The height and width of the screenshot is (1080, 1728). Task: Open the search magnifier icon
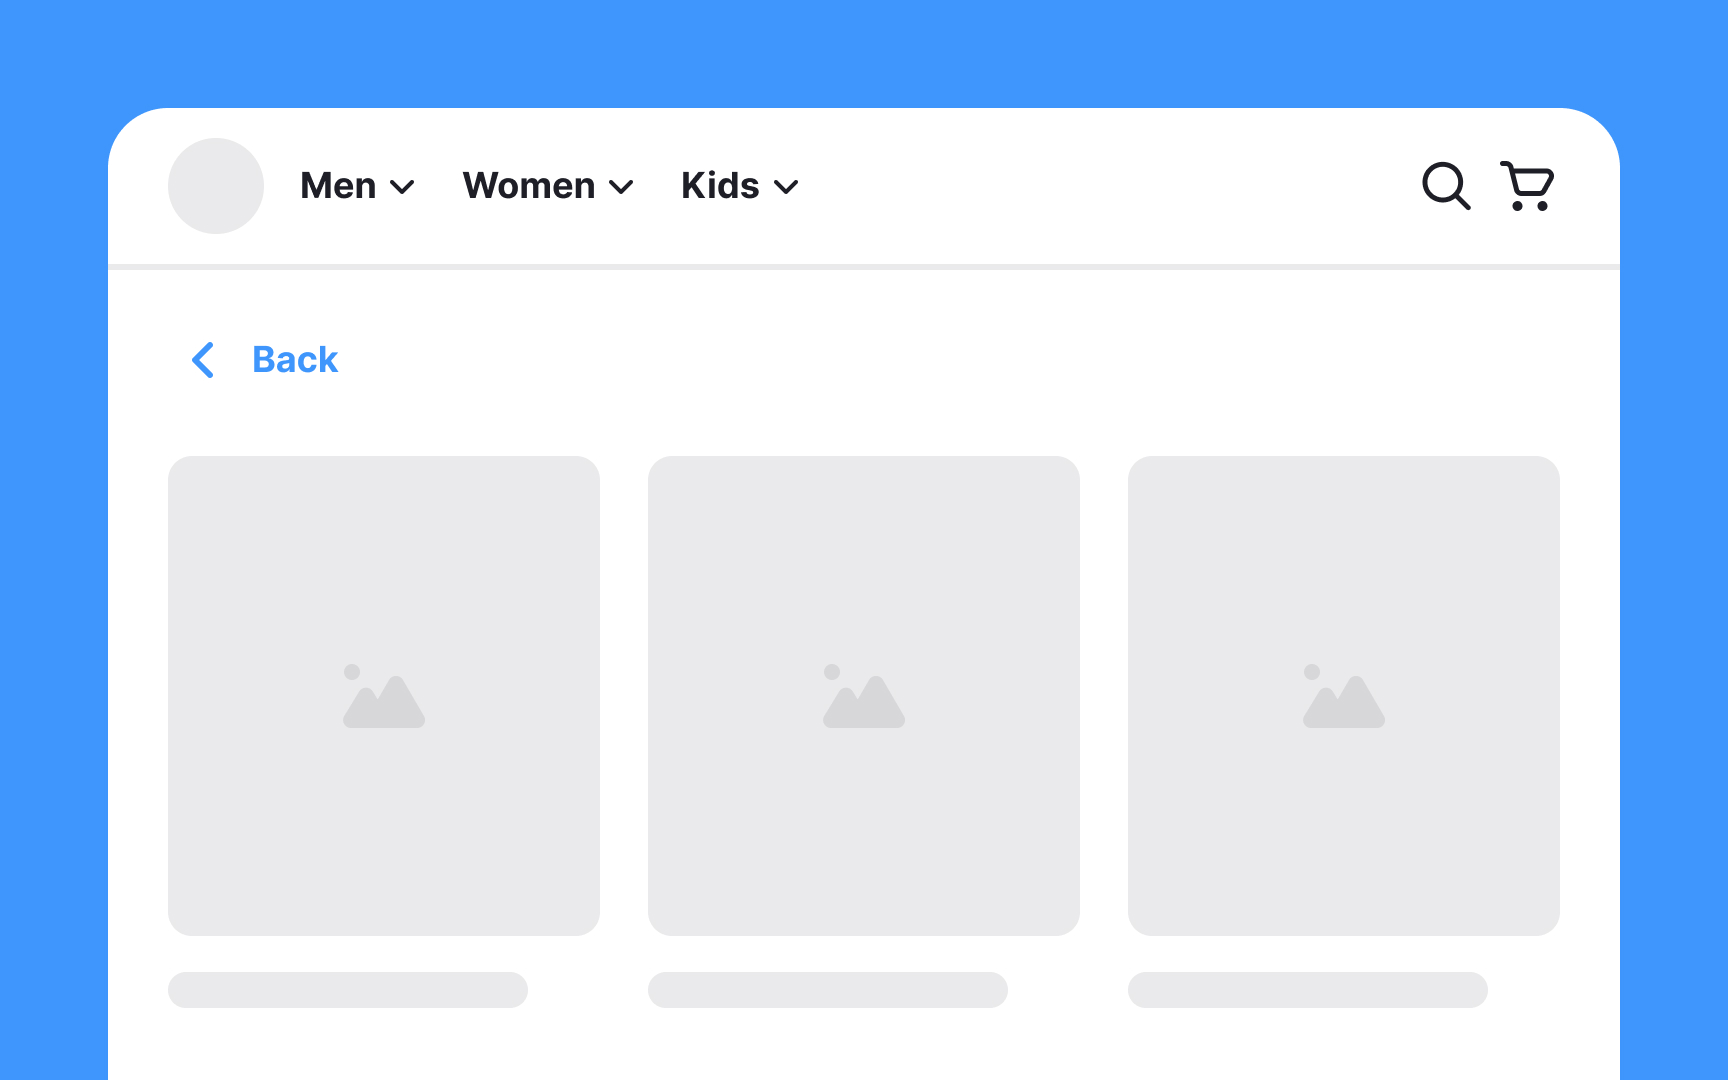1446,186
